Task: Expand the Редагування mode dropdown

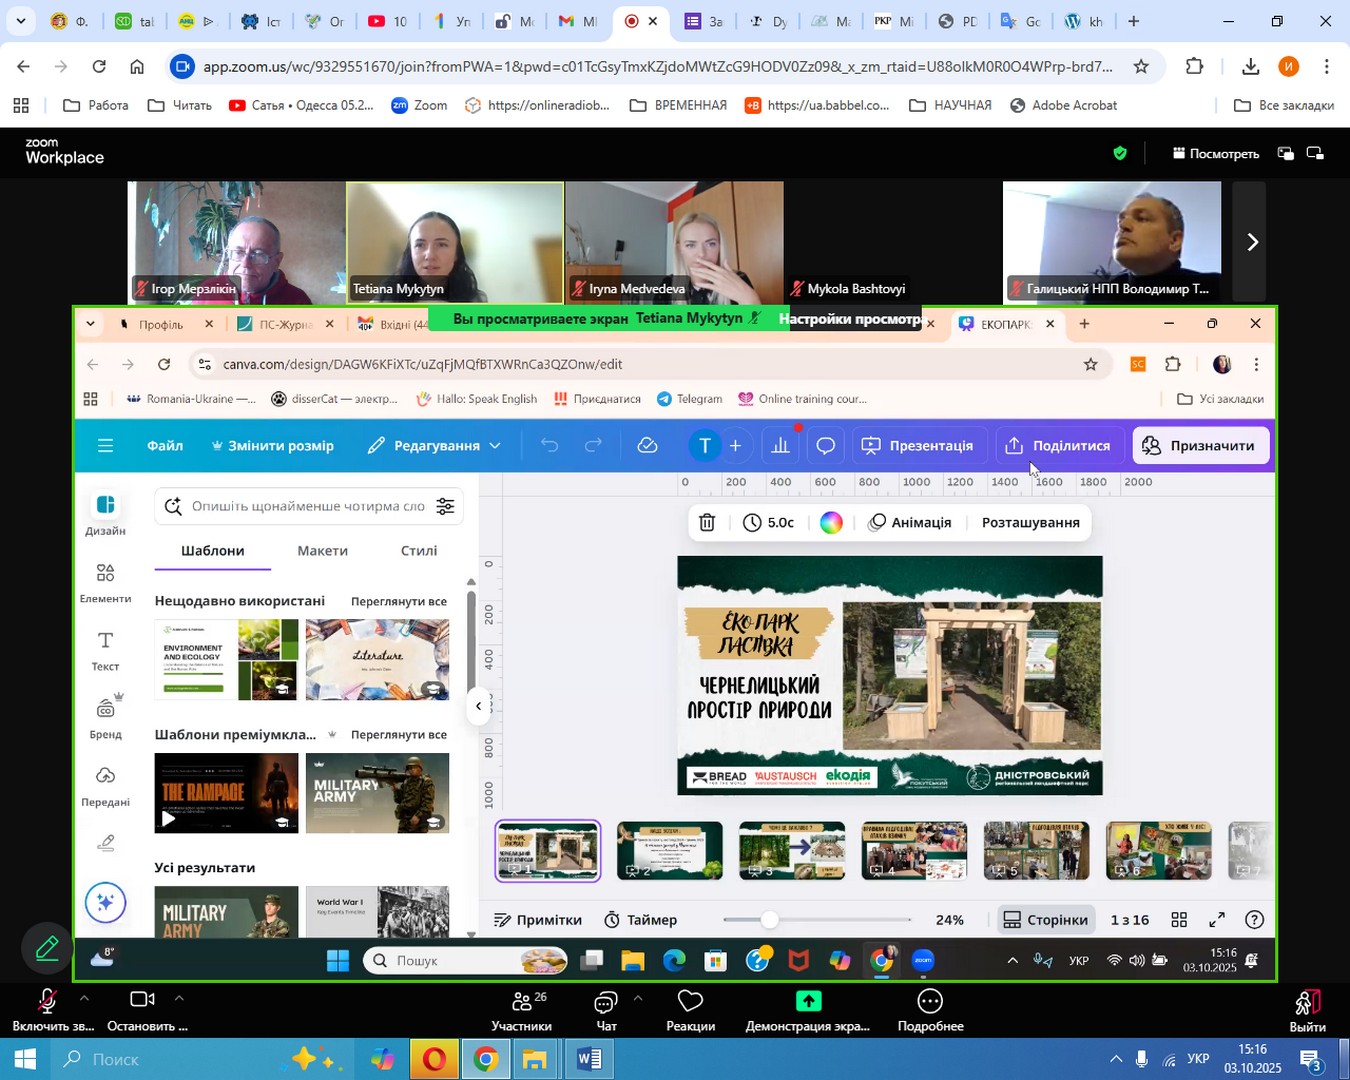Action: (x=435, y=446)
